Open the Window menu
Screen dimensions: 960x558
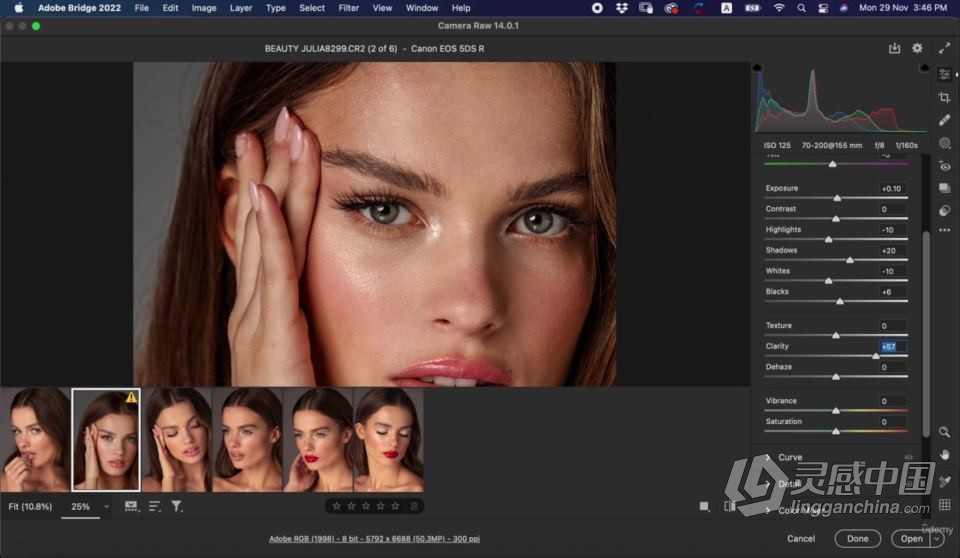click(x=422, y=8)
